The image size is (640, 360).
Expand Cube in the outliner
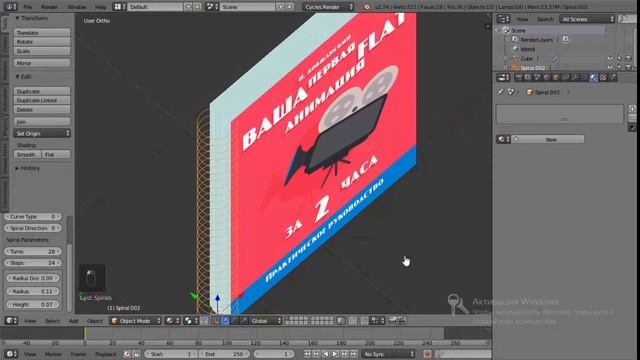[505, 59]
